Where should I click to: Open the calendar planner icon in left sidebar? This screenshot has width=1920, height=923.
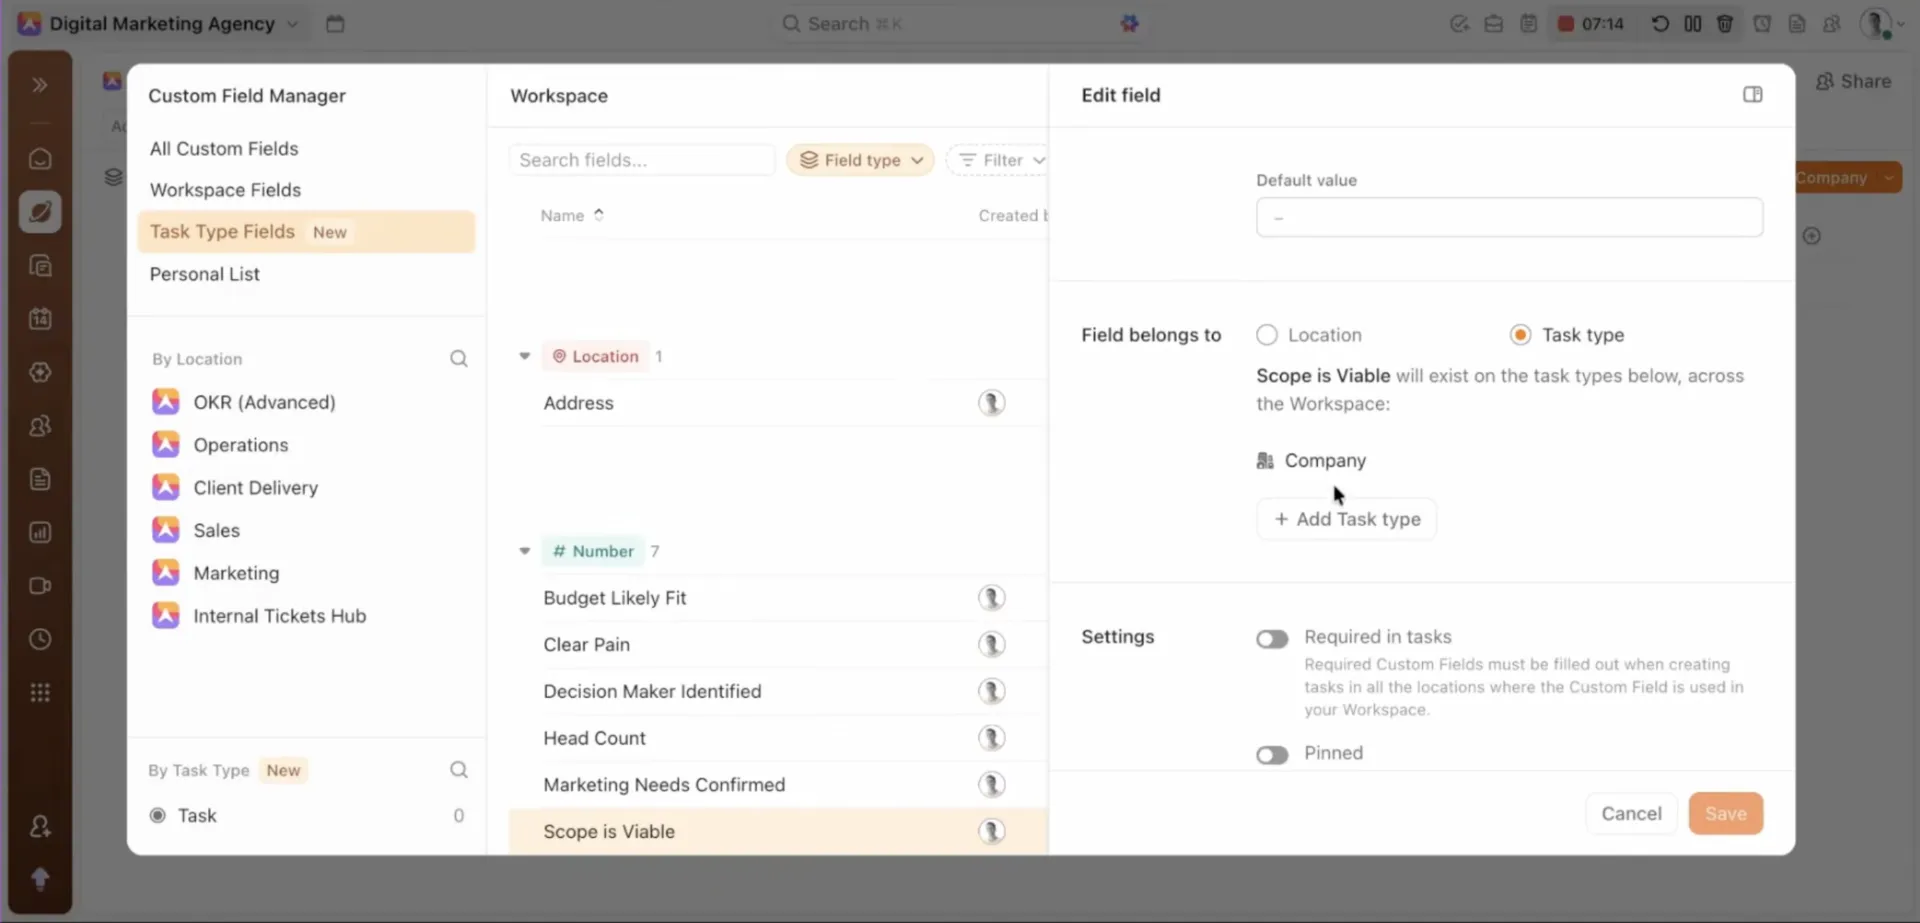(x=40, y=319)
